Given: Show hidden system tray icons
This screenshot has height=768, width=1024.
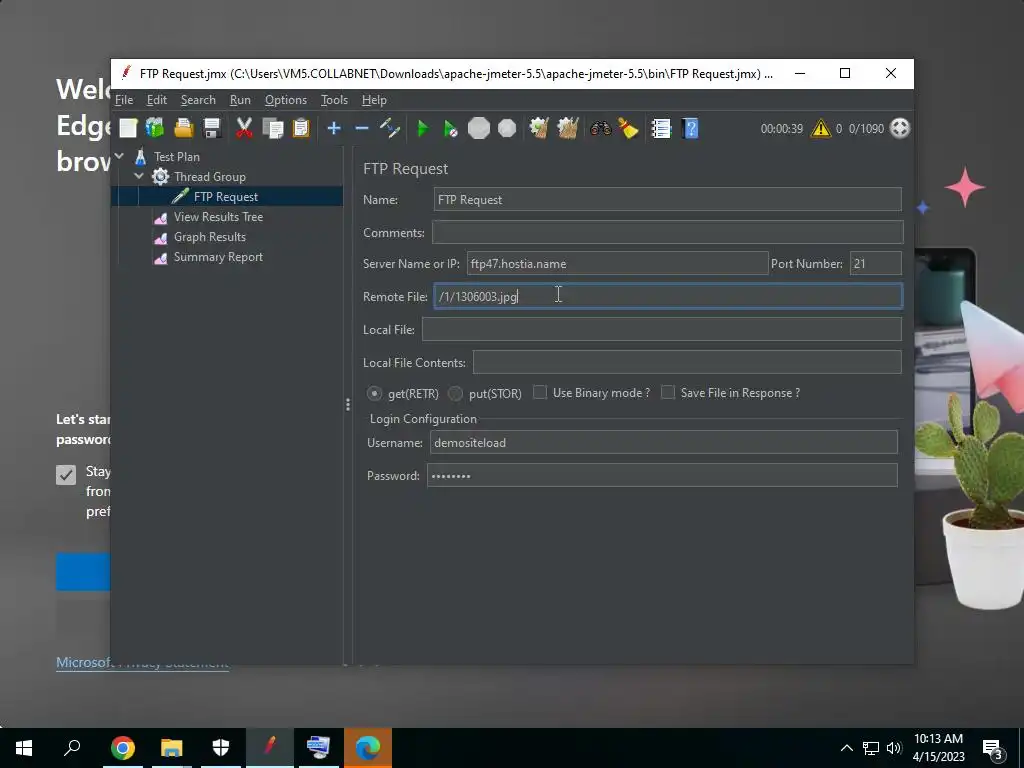Looking at the screenshot, I should 846,748.
